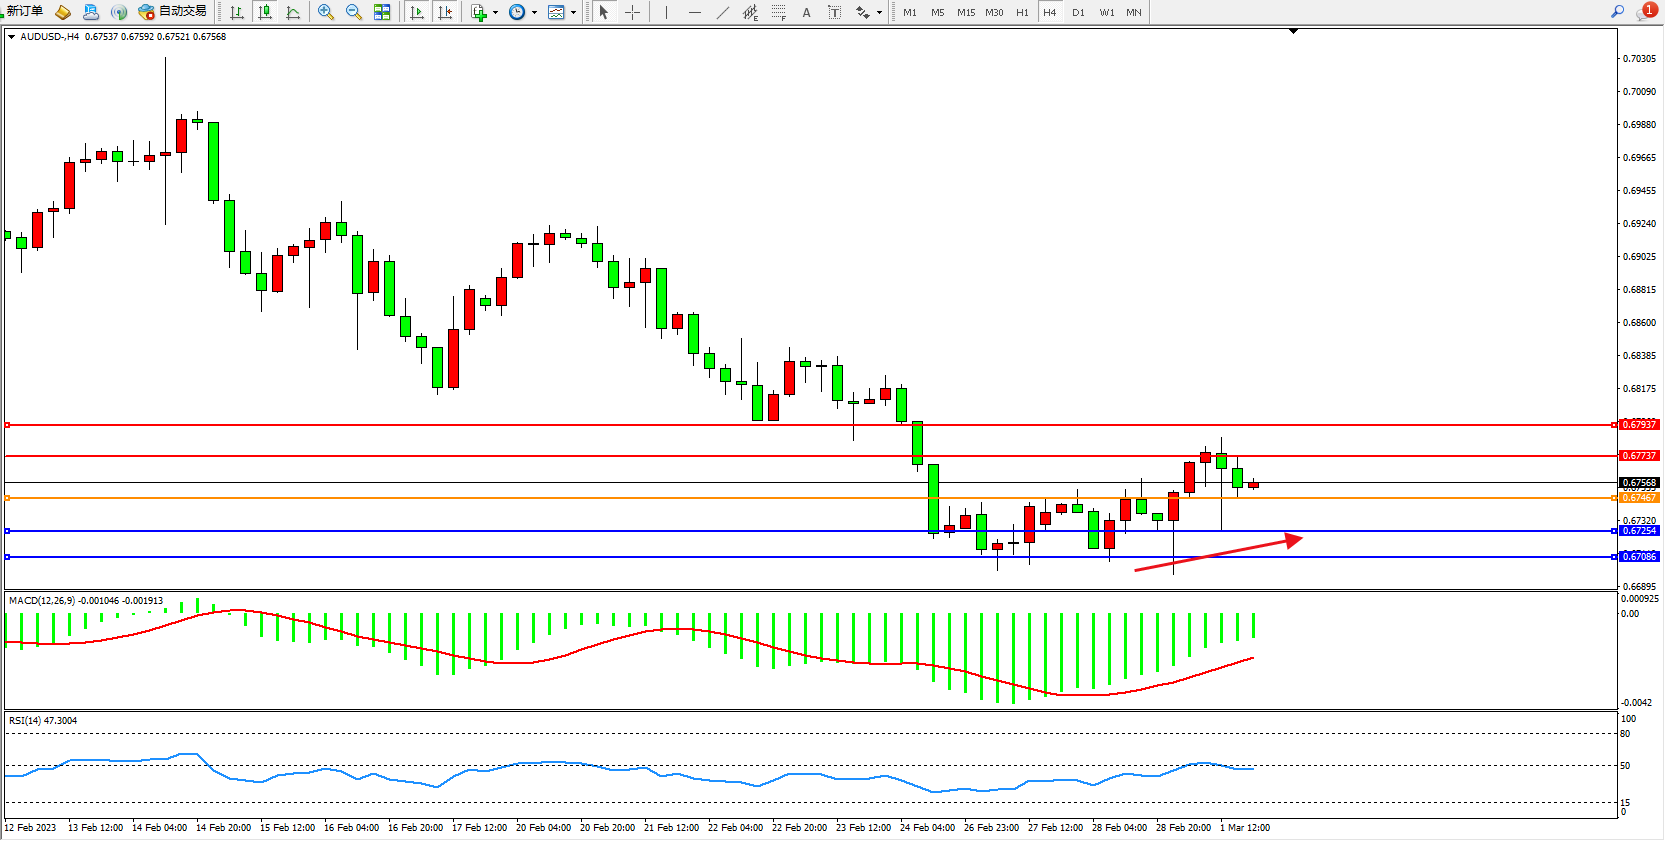Select the orange horizontal line's 0.67467 price label
1665x841 pixels.
pos(1639,498)
